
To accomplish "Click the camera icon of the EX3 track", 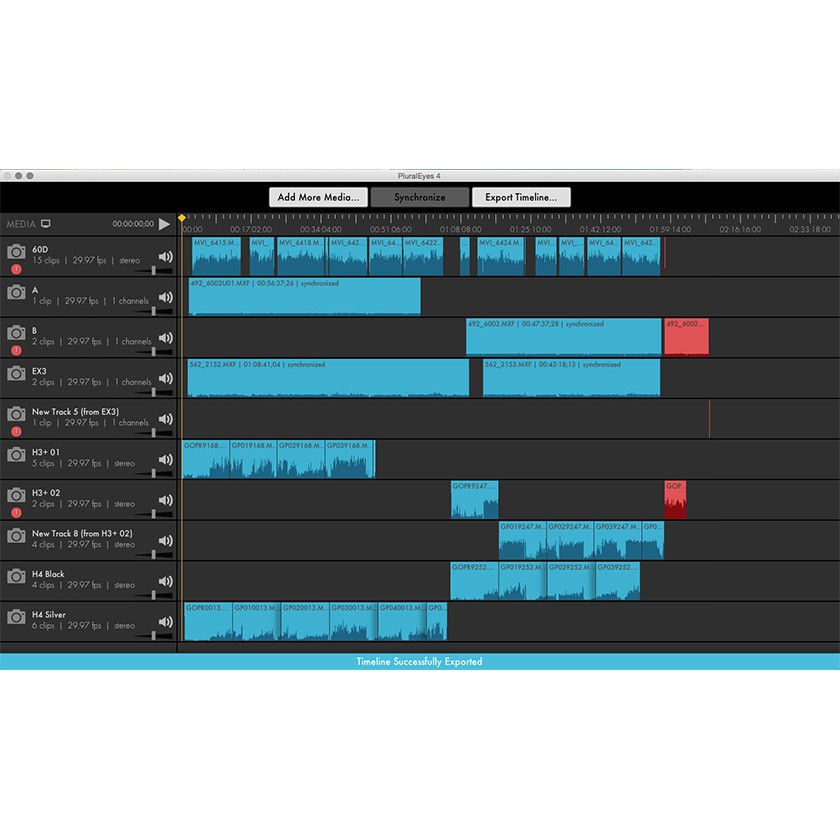I will 16,373.
